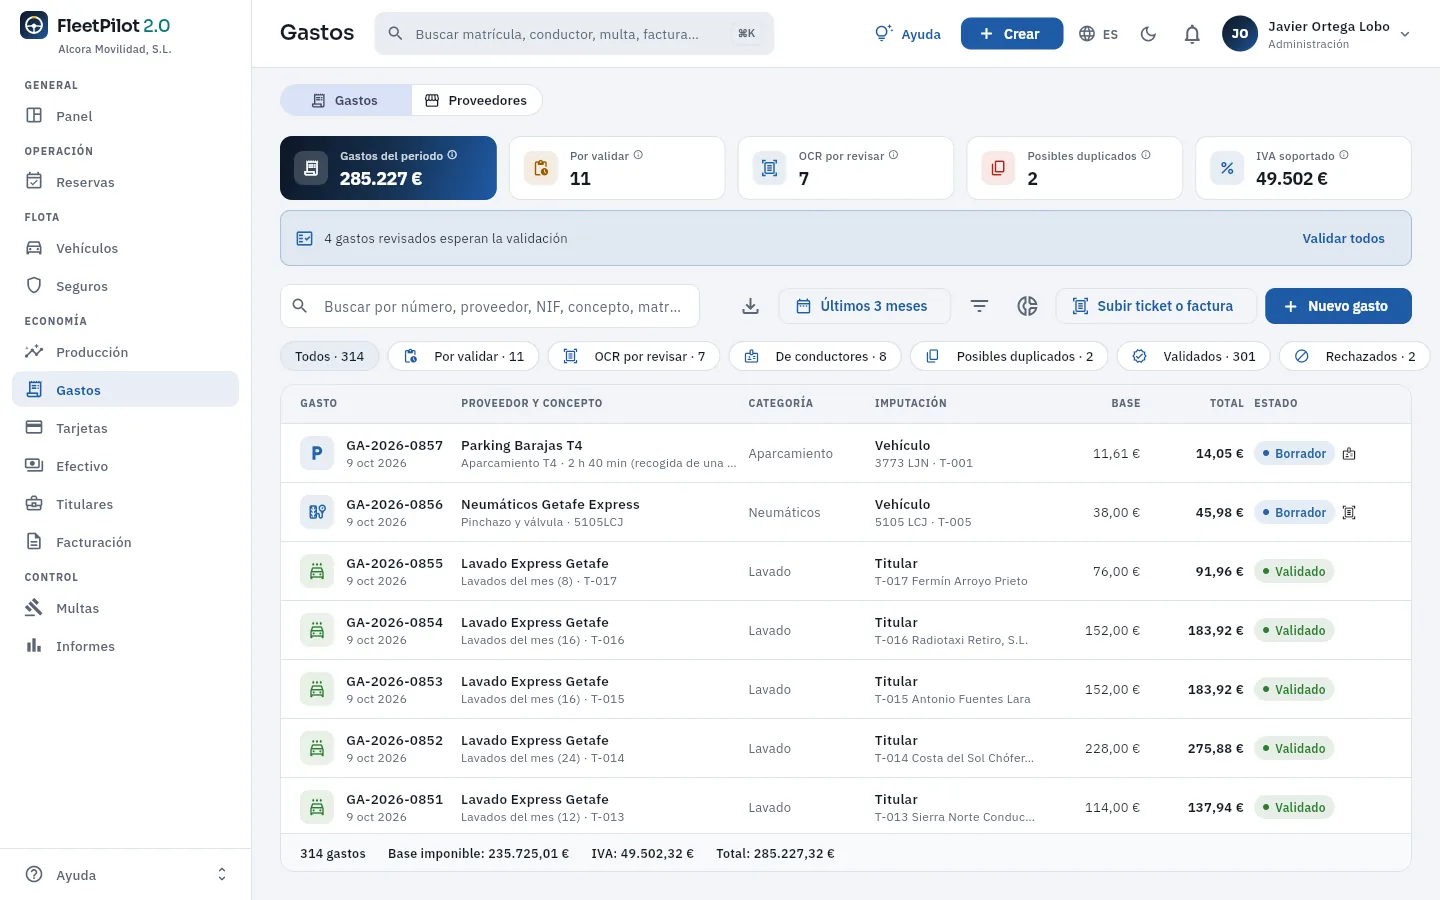Open Vehículos section
Viewport: 1440px width, 900px height.
click(x=125, y=248)
